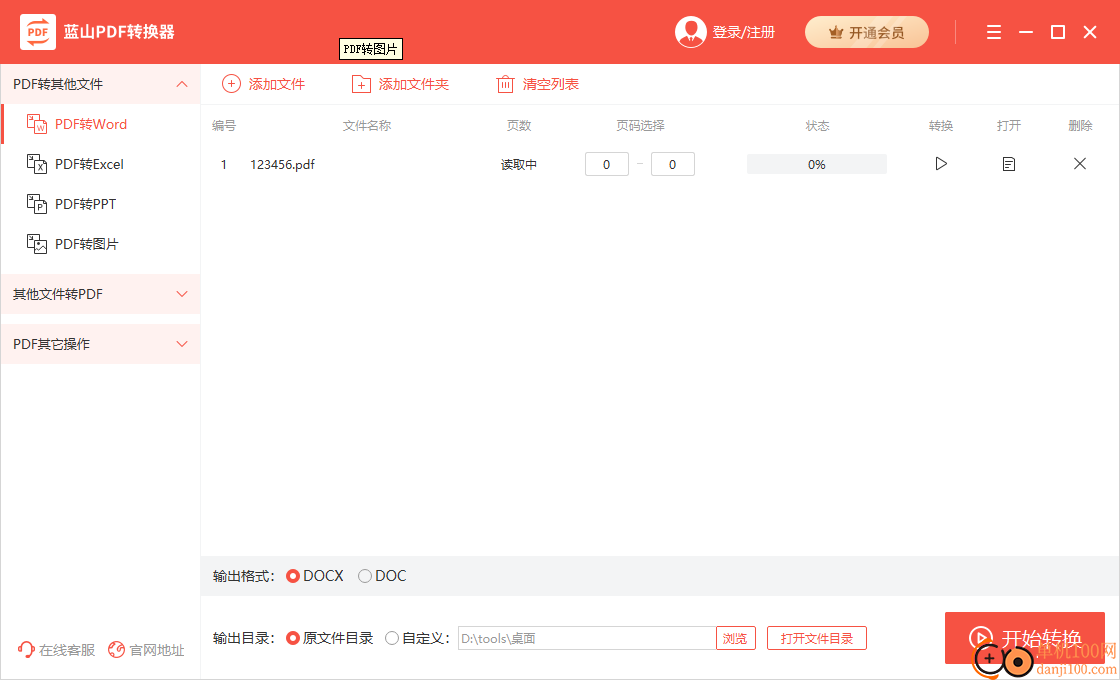1120x680 pixels.
Task: Click the 添加文件 plus icon
Action: [231, 84]
